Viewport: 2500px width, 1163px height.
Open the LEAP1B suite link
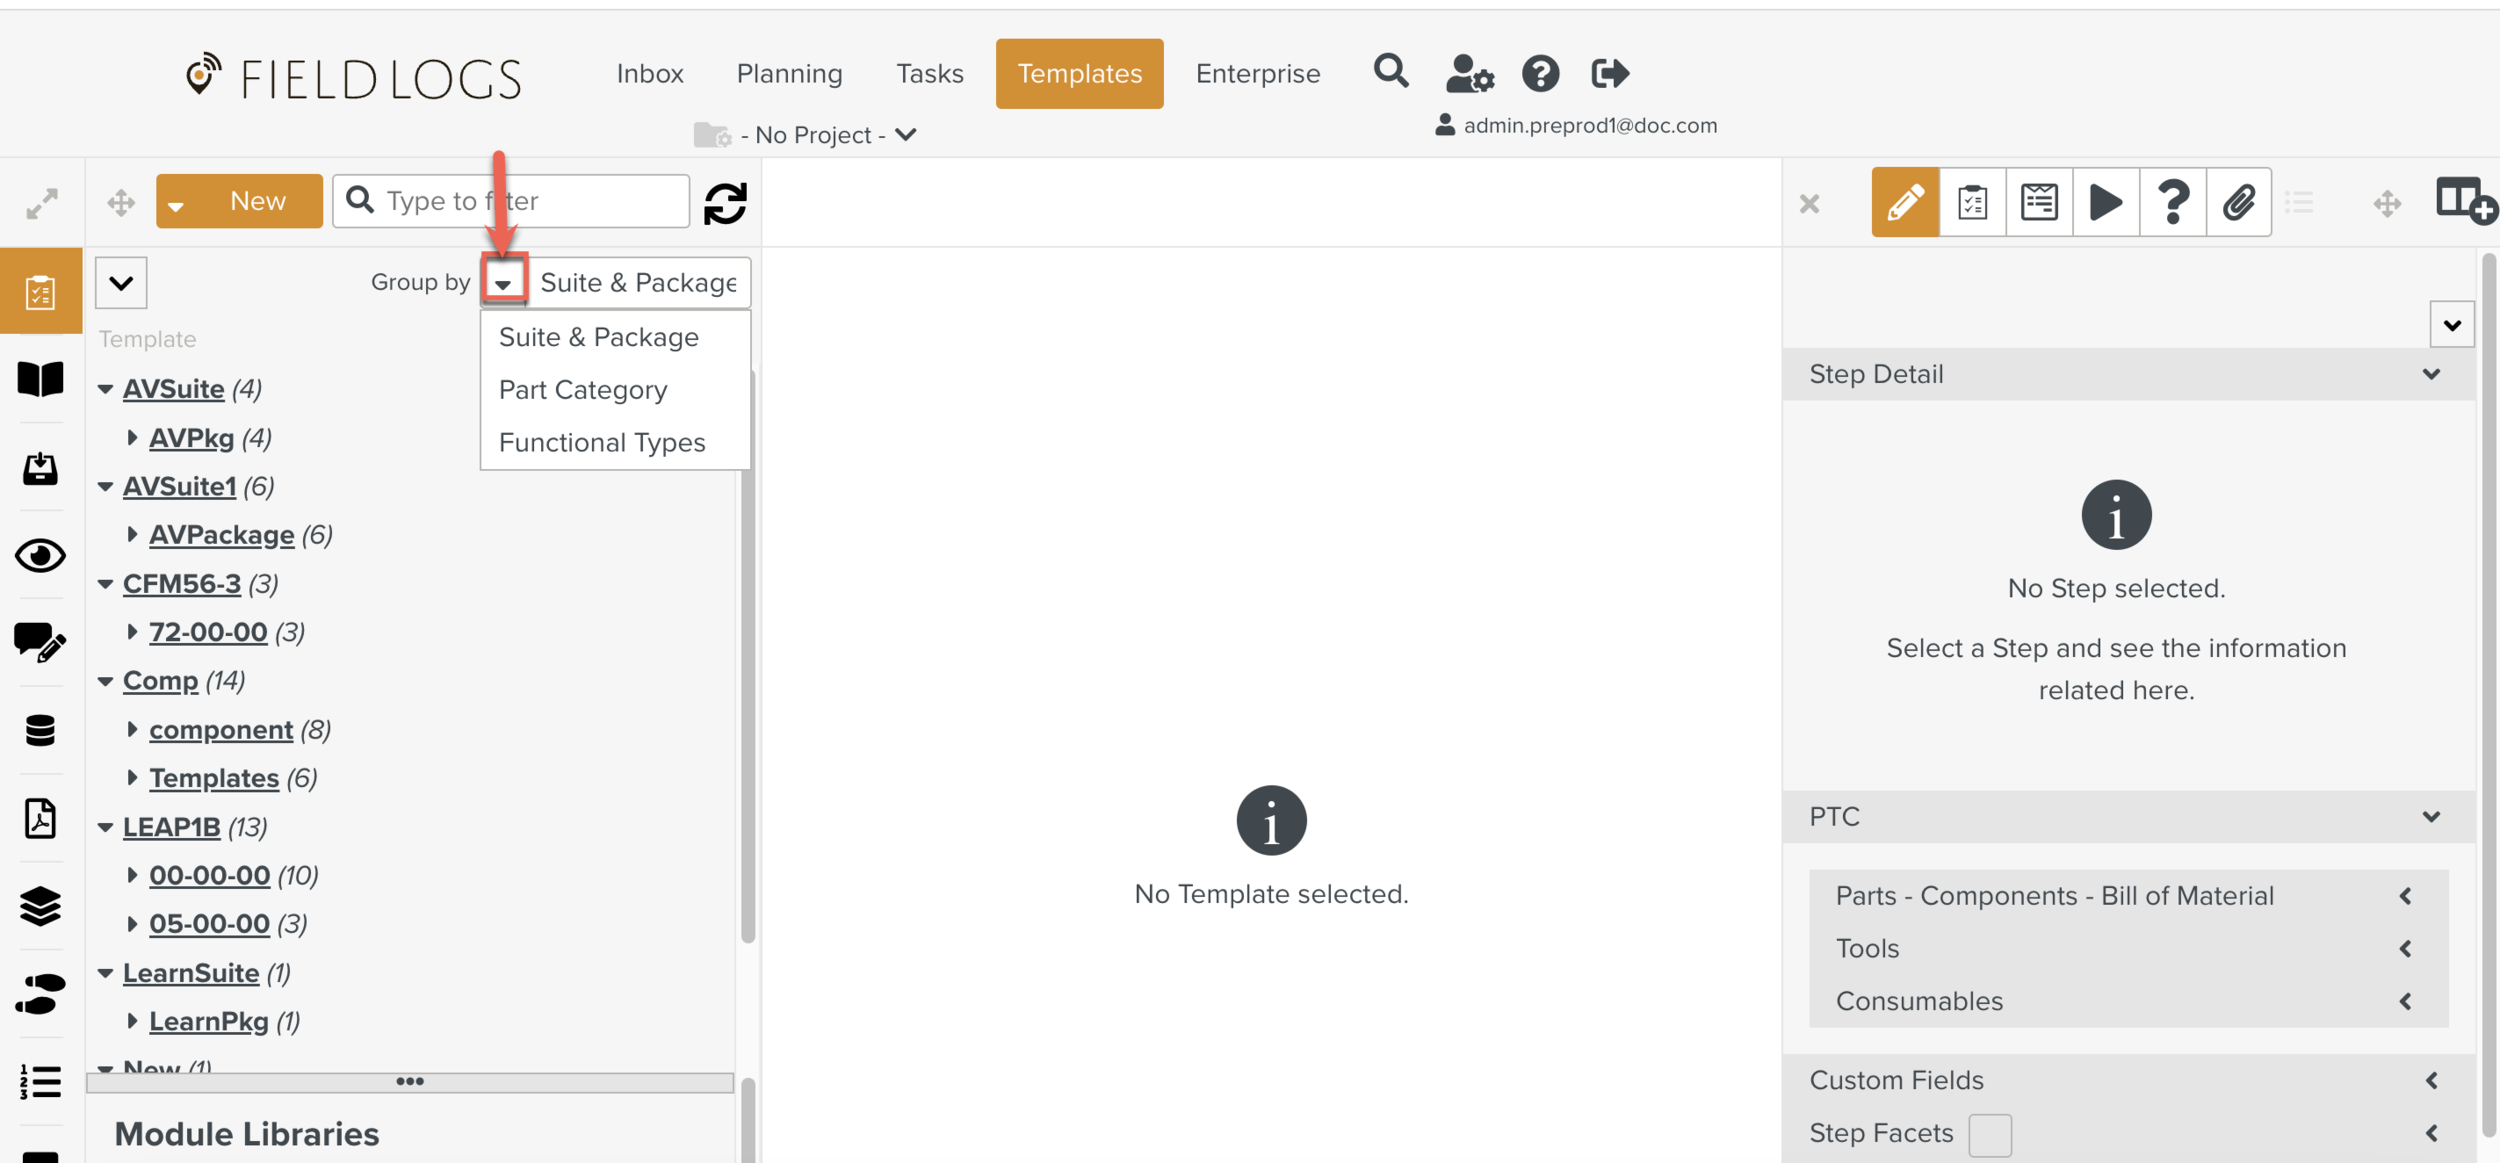[171, 827]
